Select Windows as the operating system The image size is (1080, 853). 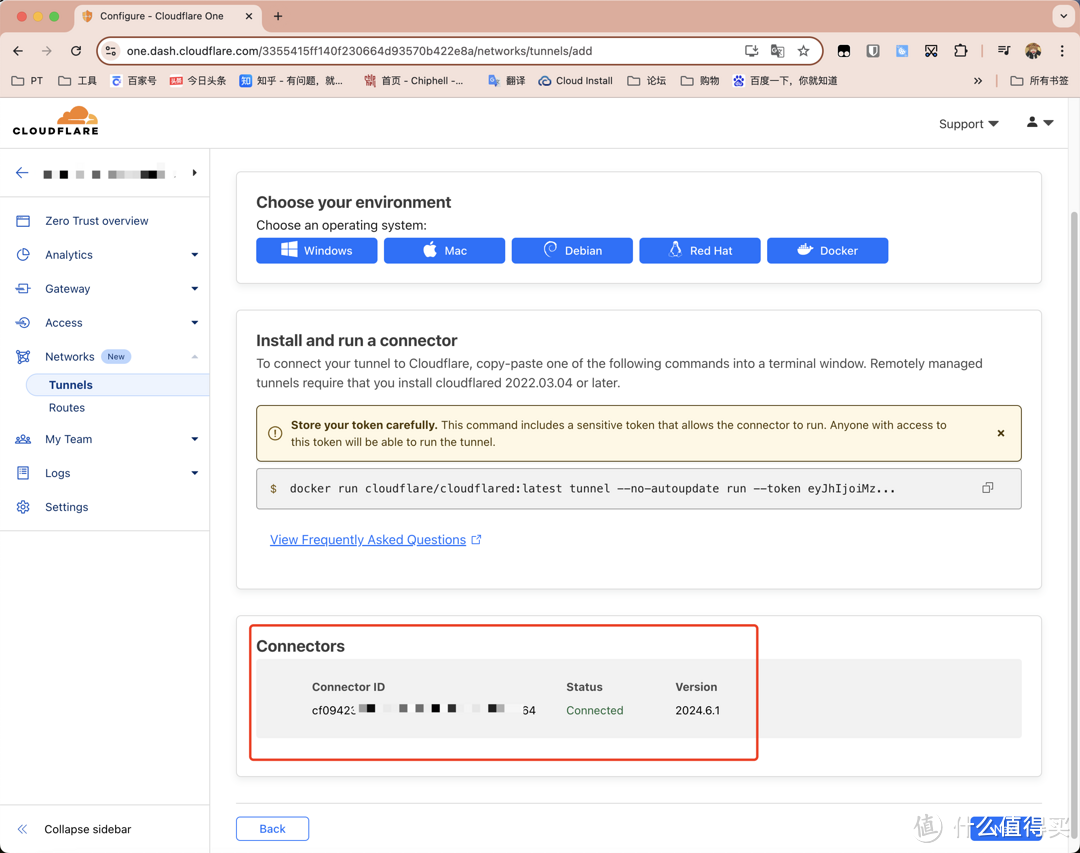316,250
